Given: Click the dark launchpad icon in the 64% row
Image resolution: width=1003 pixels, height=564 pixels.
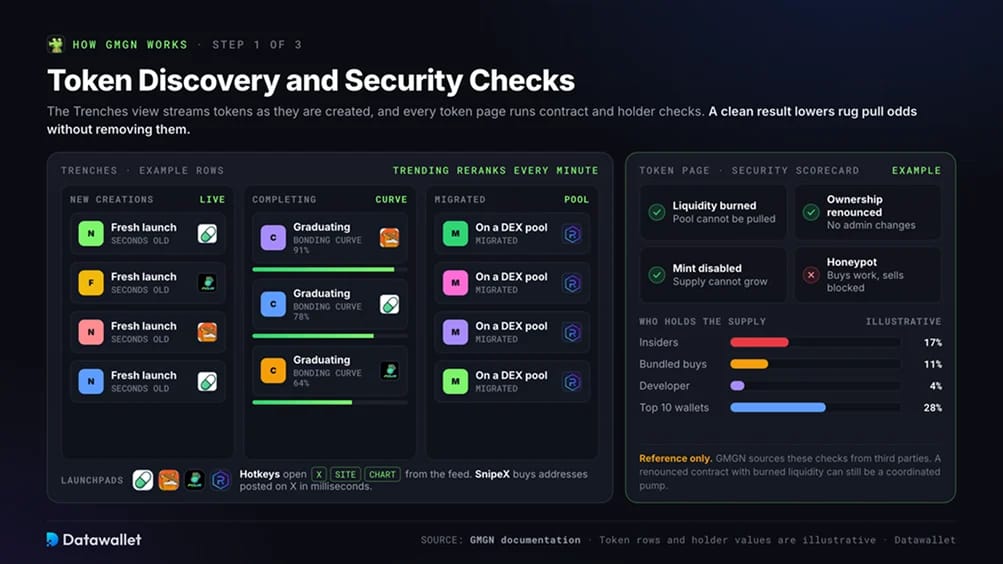Looking at the screenshot, I should coord(390,370).
